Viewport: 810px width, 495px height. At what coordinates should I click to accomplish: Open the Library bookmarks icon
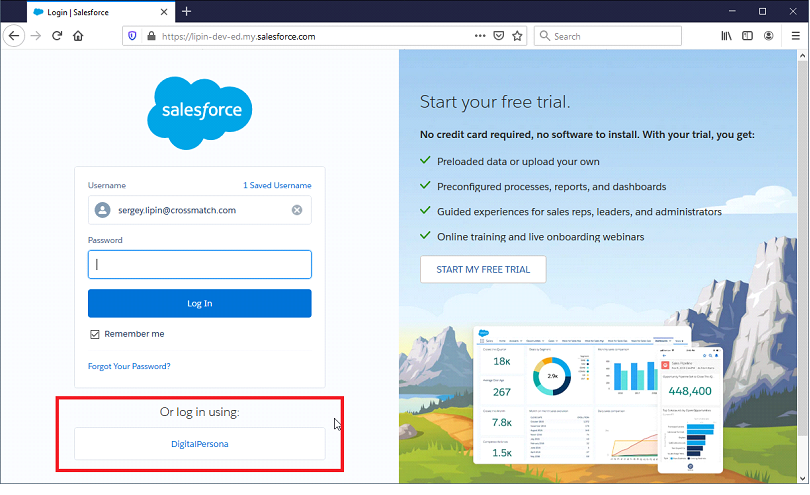coord(726,36)
